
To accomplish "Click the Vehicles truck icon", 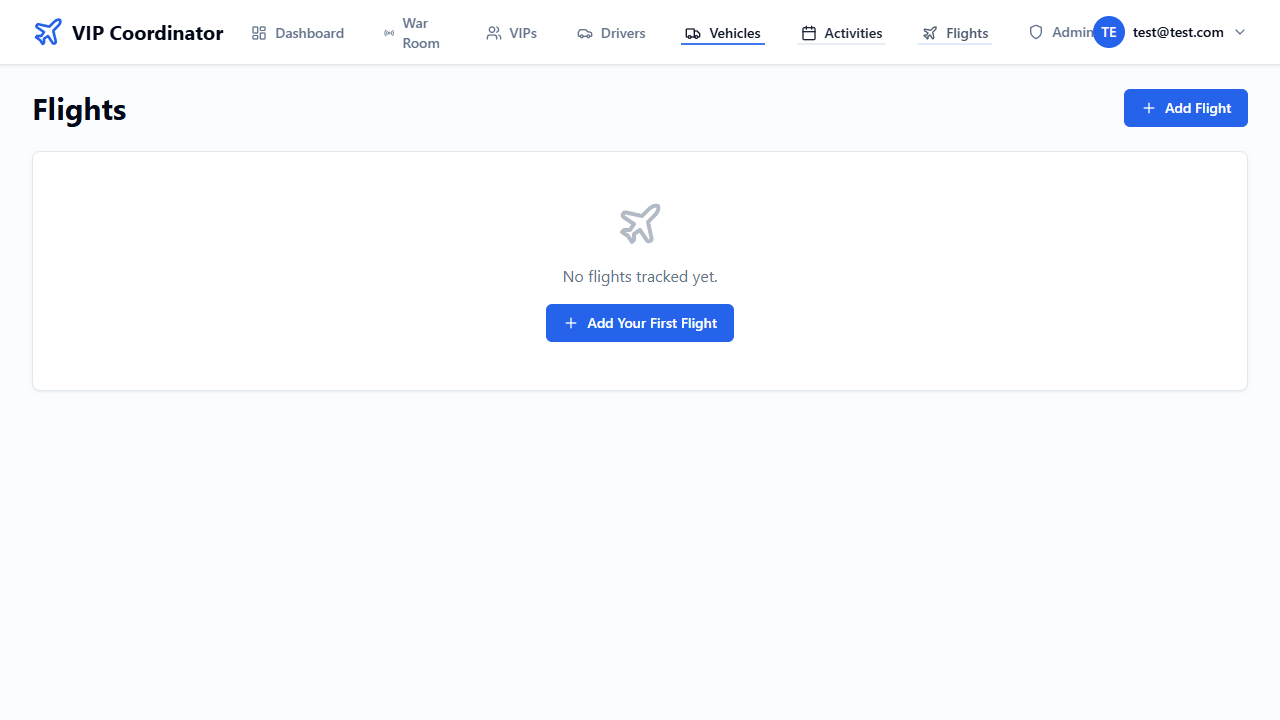I will point(693,33).
